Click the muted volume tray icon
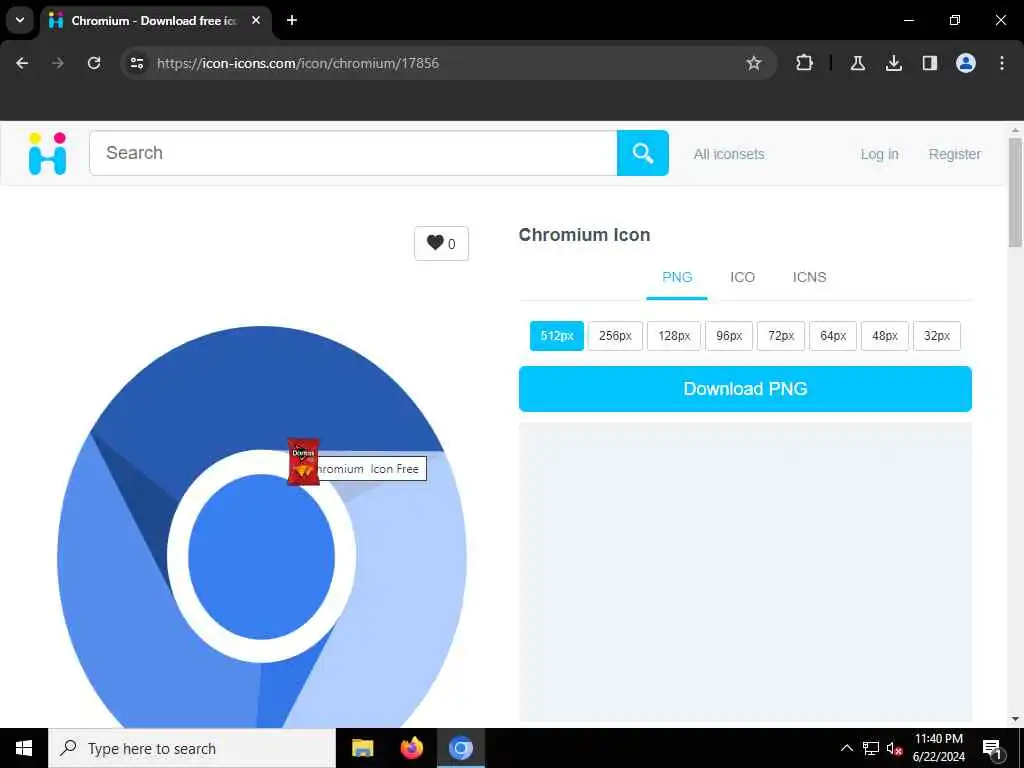Image resolution: width=1024 pixels, height=768 pixels. point(895,748)
